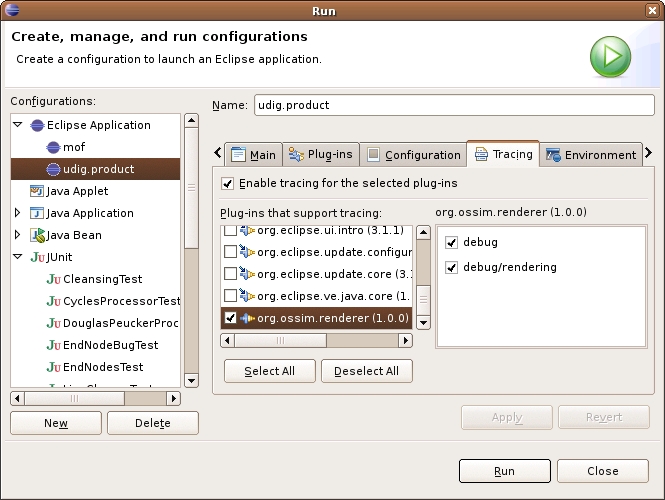This screenshot has width=665, height=500.
Task: Click the Configurations horizontal scrollbar thumb
Action: 75,399
